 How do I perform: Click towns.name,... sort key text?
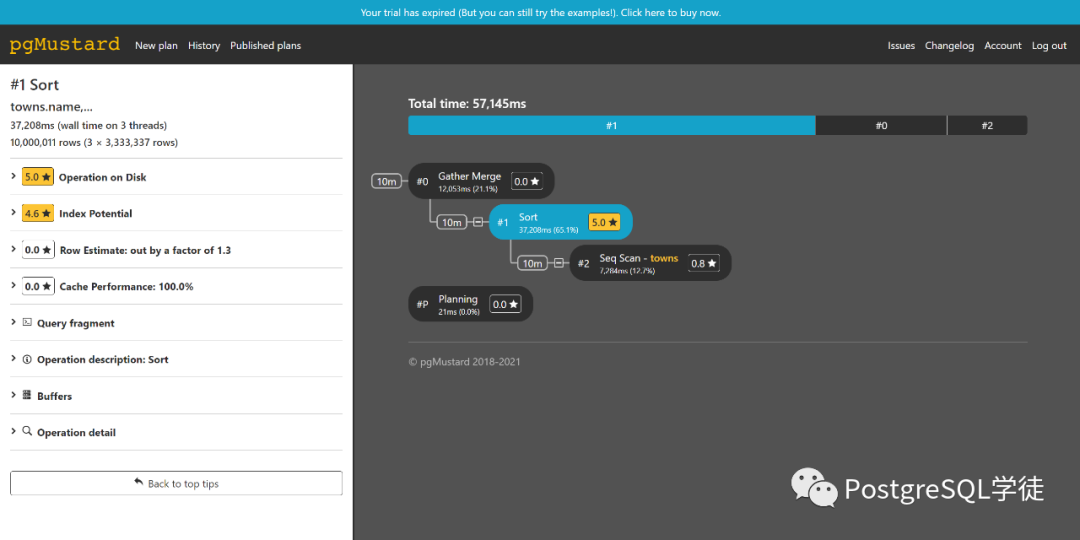pos(52,107)
